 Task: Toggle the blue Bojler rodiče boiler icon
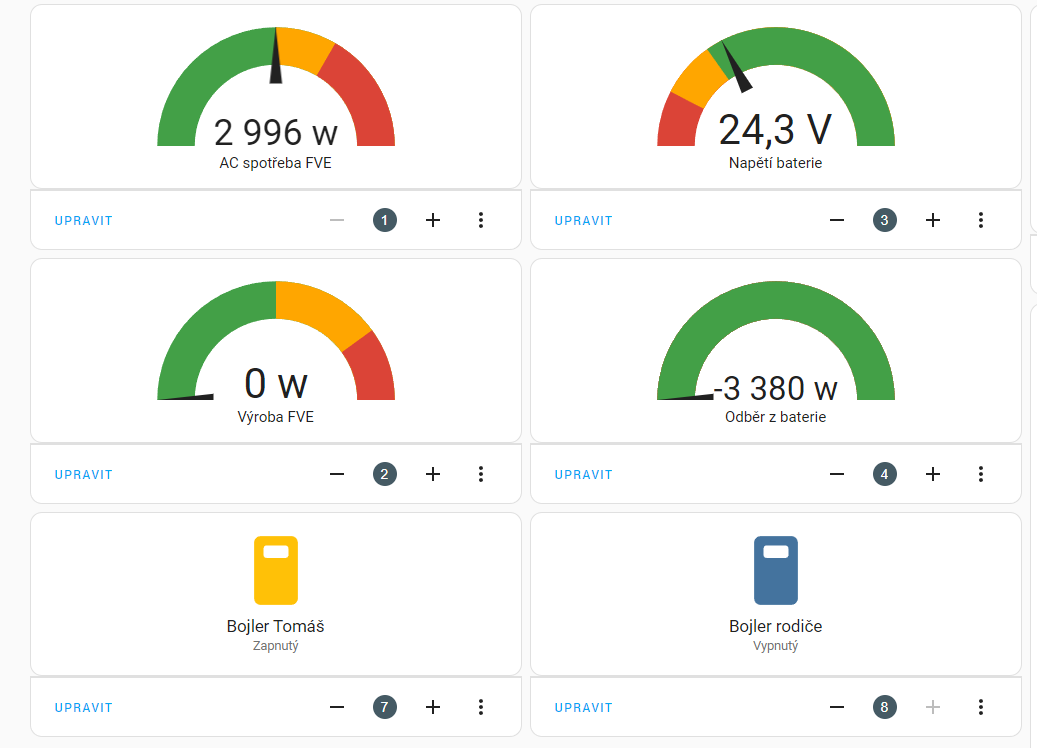(775, 570)
